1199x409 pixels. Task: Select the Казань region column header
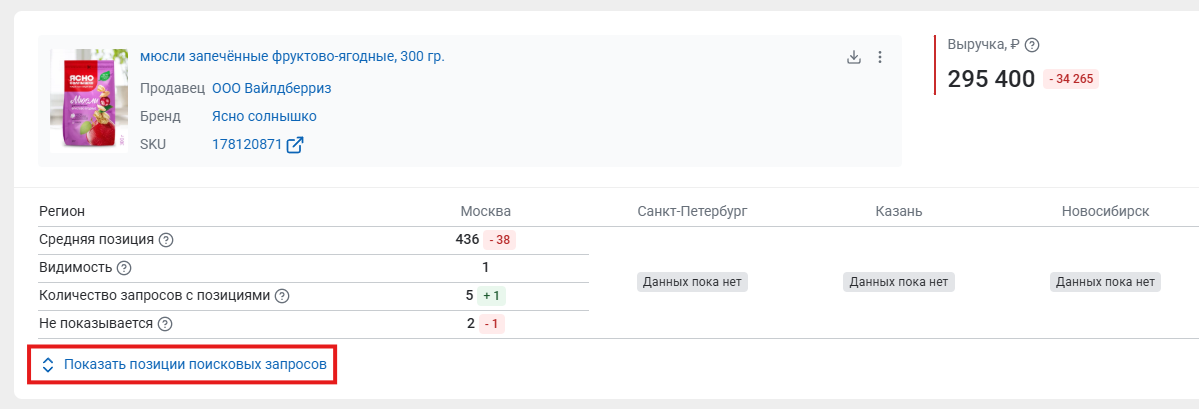pos(898,212)
